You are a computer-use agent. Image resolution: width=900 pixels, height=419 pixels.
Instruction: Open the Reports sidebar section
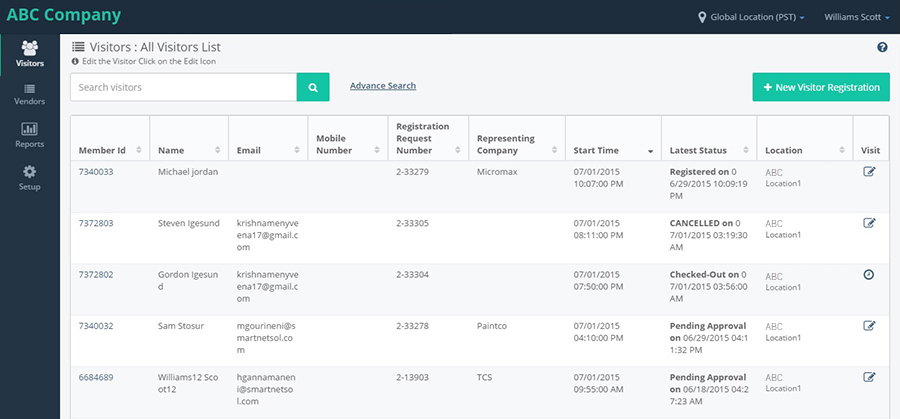point(30,135)
